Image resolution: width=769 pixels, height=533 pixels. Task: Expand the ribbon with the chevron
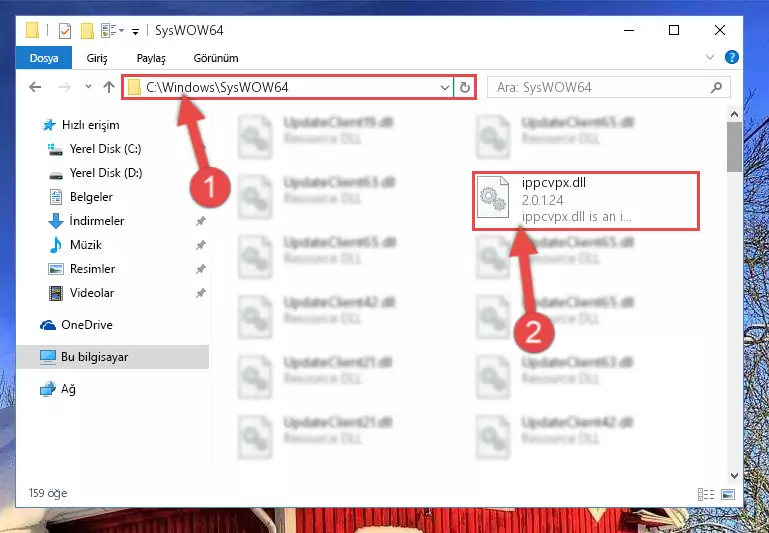(x=709, y=57)
